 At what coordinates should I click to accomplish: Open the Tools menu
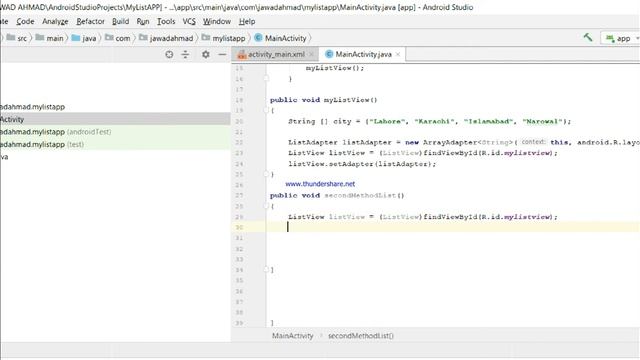coord(166,21)
